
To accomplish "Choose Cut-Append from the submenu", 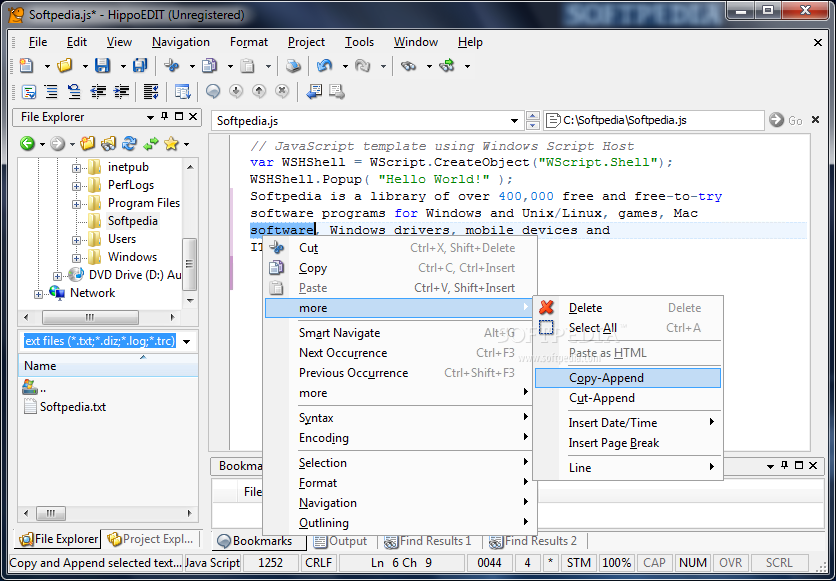I will tap(628, 398).
